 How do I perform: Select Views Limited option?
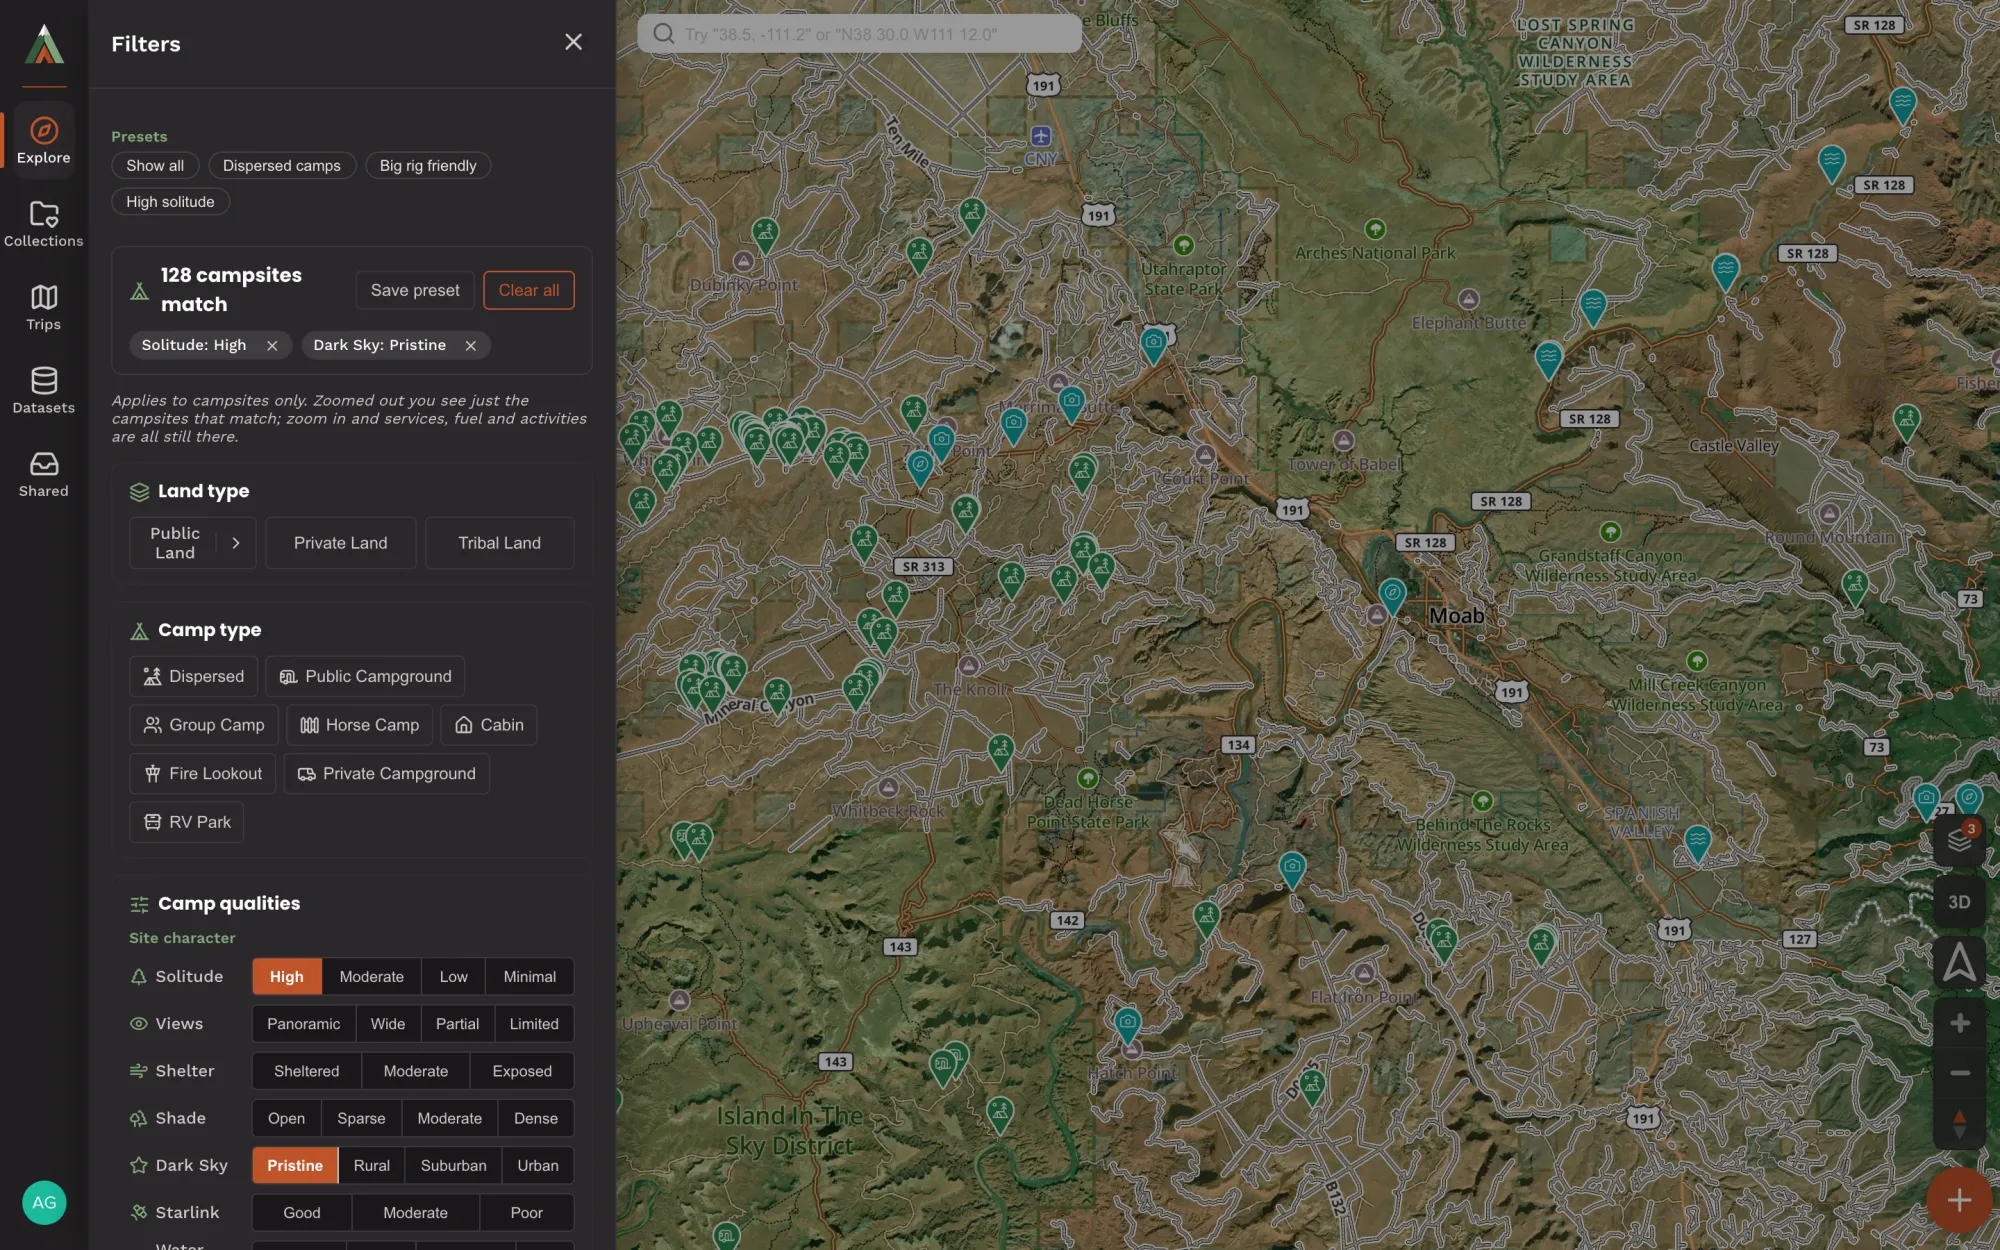coord(534,1023)
